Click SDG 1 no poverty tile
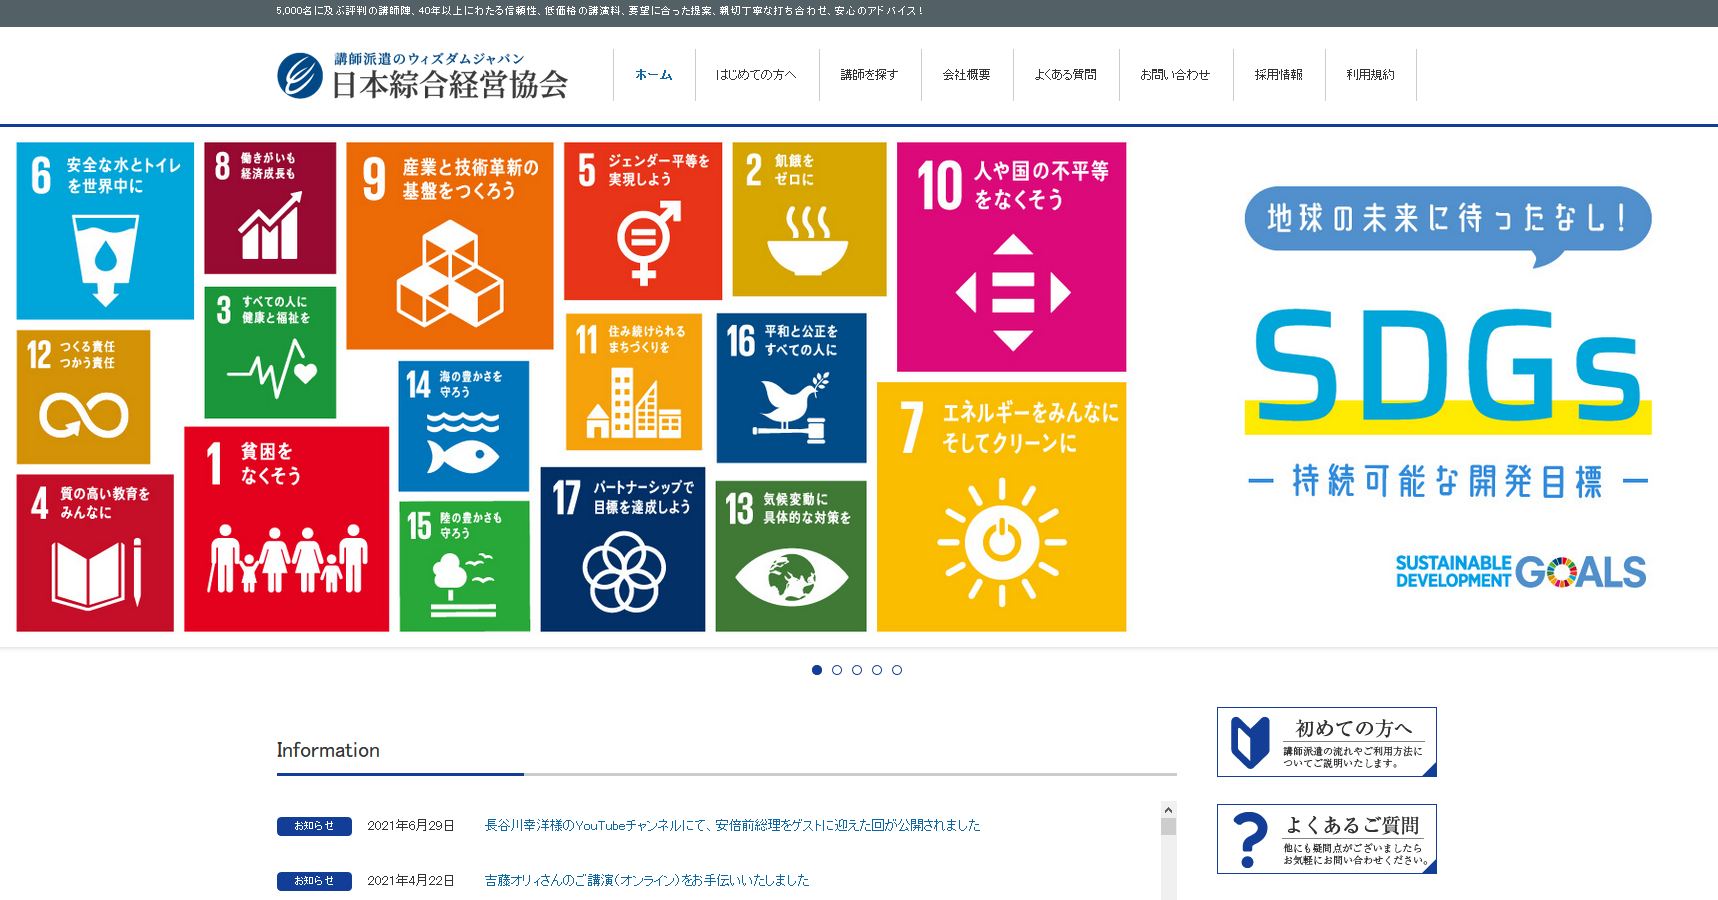1718x900 pixels. [x=287, y=529]
